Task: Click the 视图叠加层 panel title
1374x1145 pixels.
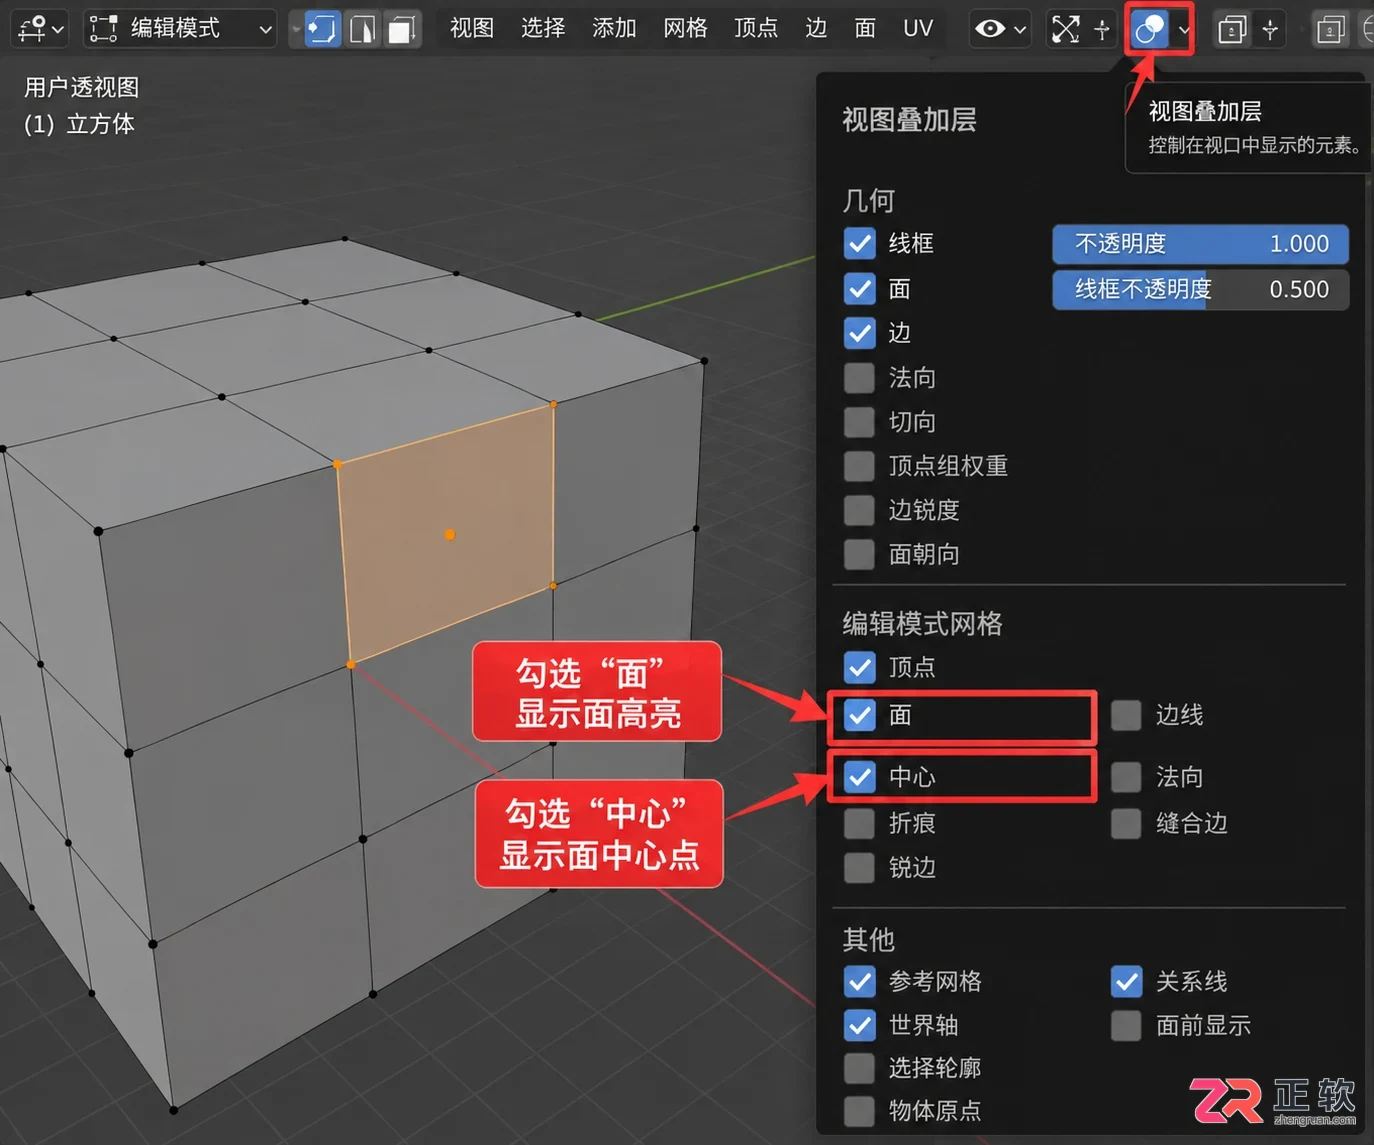Action: tap(909, 120)
